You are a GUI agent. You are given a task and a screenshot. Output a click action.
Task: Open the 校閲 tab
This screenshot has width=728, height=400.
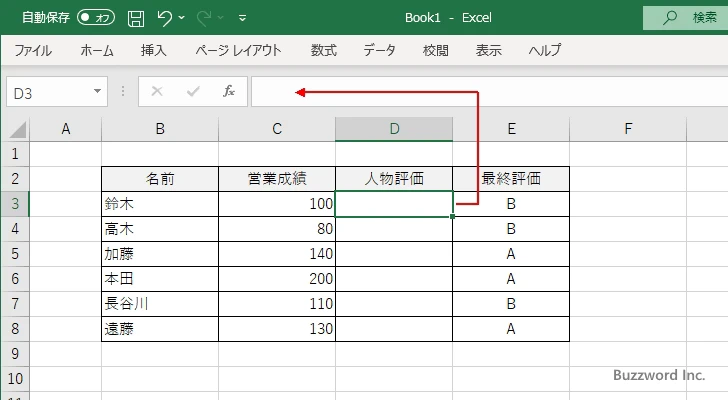click(x=436, y=50)
